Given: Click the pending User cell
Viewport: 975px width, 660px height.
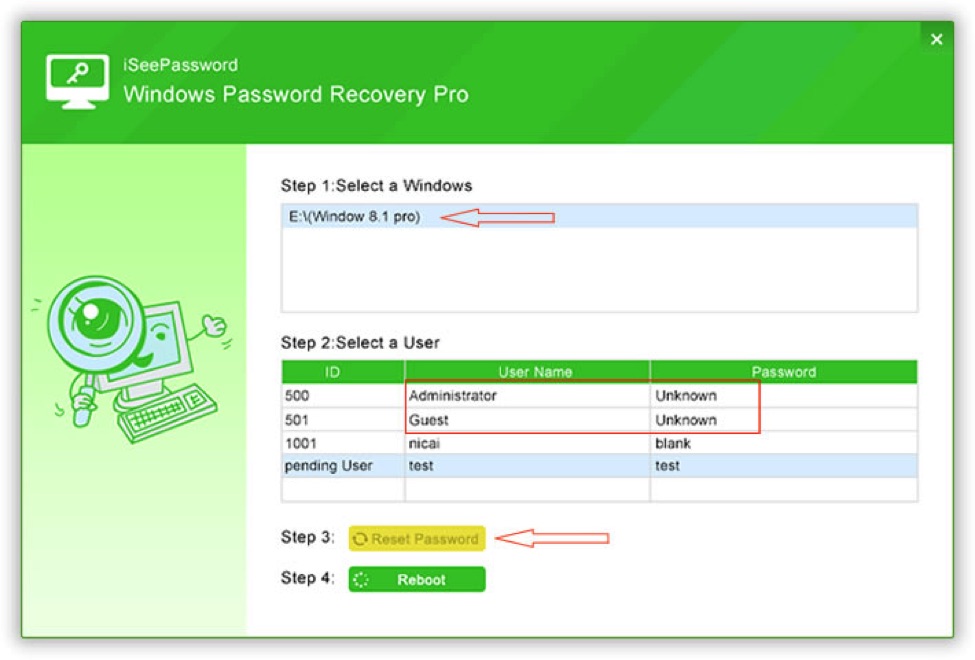Looking at the screenshot, I should (343, 466).
